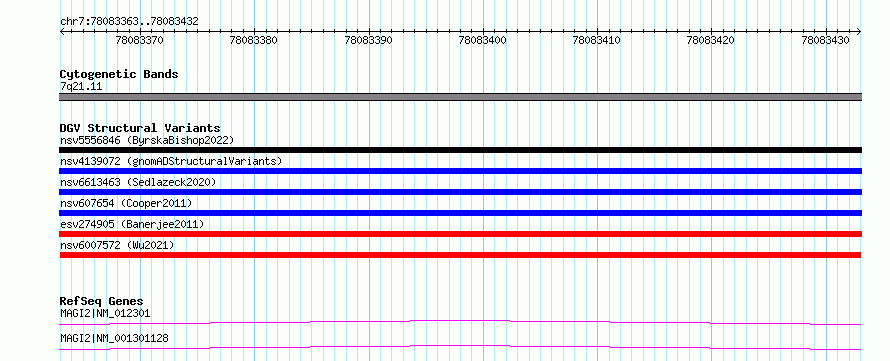Screen dimensions: 890x361
Task: Click ruler position 78083420
Action: (711, 40)
